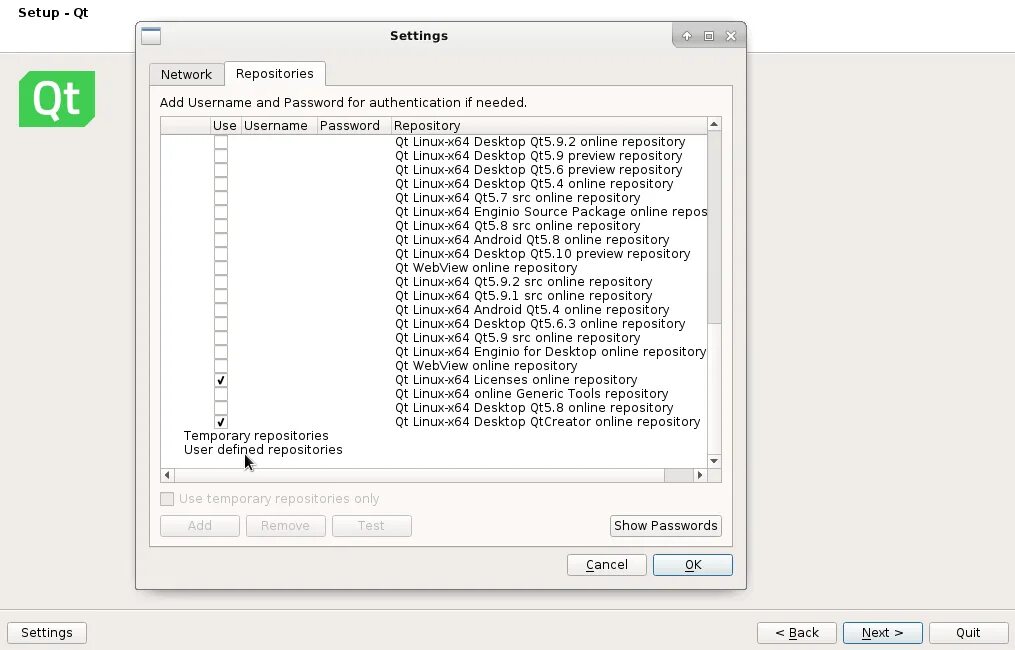Click the horizontal scrollbar left arrow
The image size is (1015, 650).
(167, 475)
